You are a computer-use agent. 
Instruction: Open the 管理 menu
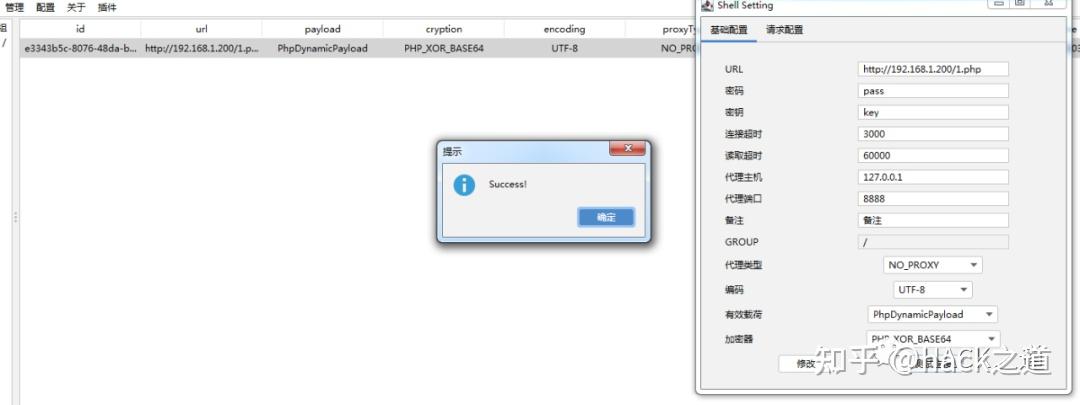[x=14, y=8]
